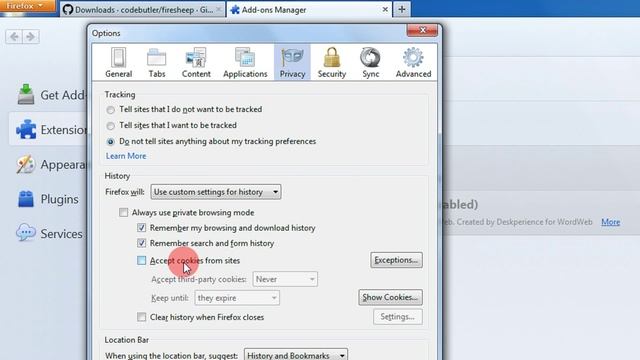Close the Add-ons Manager tab
640x360 pixels.
click(385, 9)
